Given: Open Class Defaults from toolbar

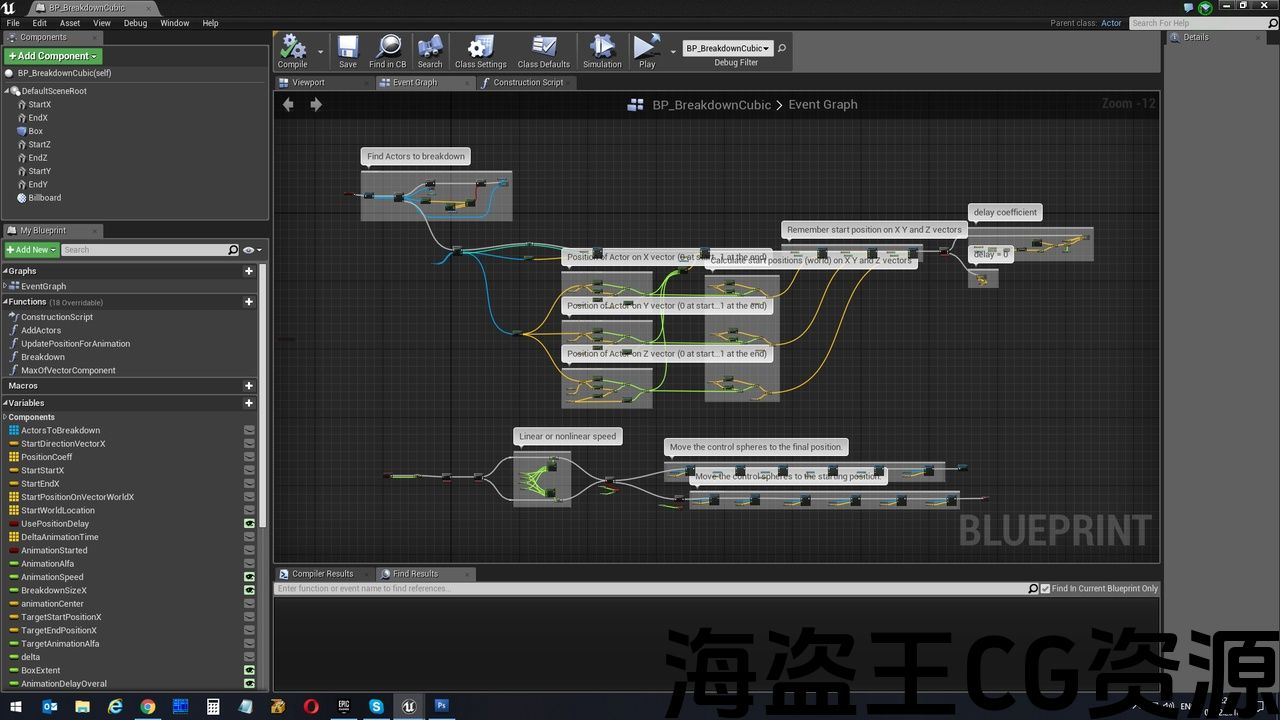Looking at the screenshot, I should pyautogui.click(x=543, y=50).
